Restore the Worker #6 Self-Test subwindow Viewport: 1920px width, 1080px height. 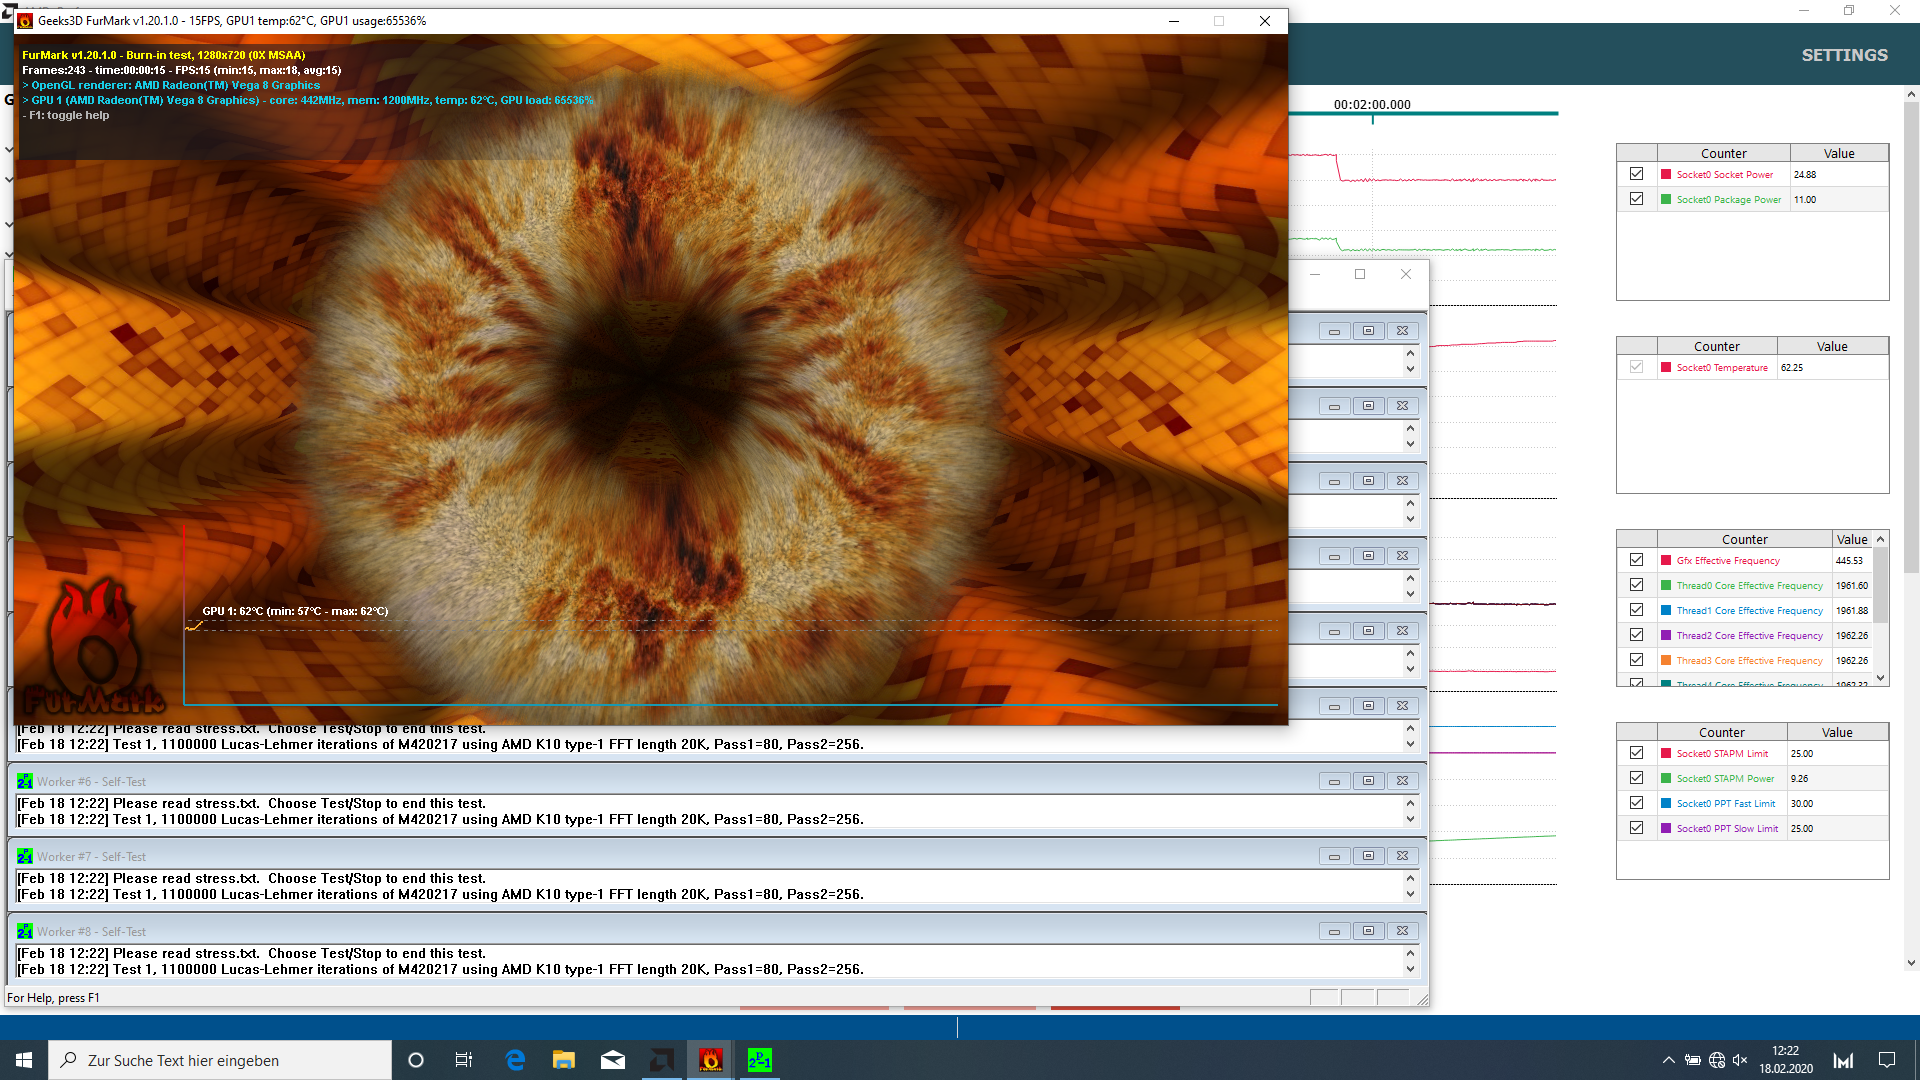[1368, 781]
